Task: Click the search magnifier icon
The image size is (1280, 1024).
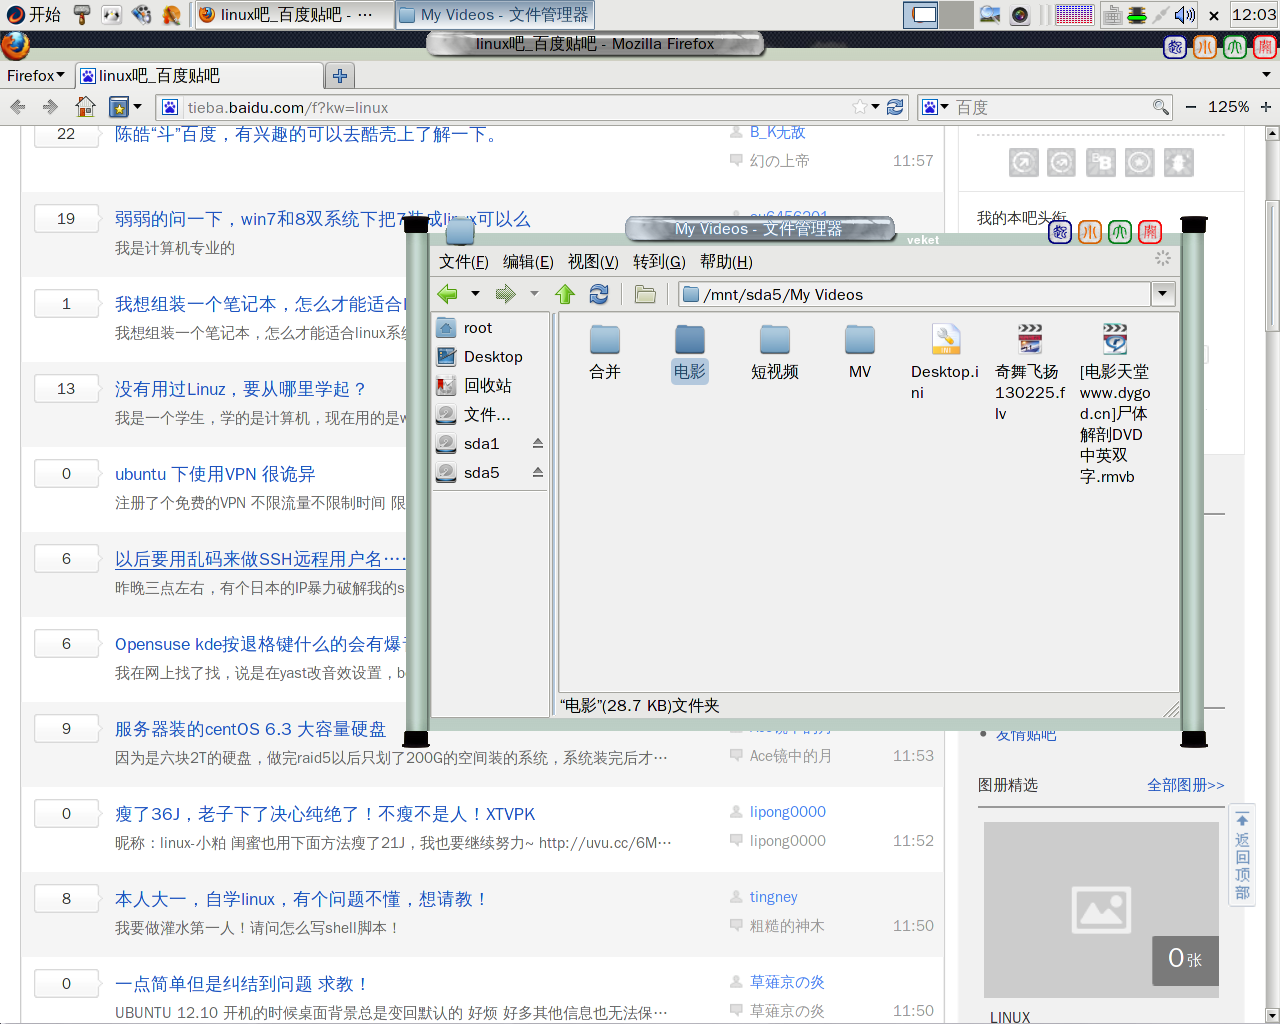Action: 1160,107
